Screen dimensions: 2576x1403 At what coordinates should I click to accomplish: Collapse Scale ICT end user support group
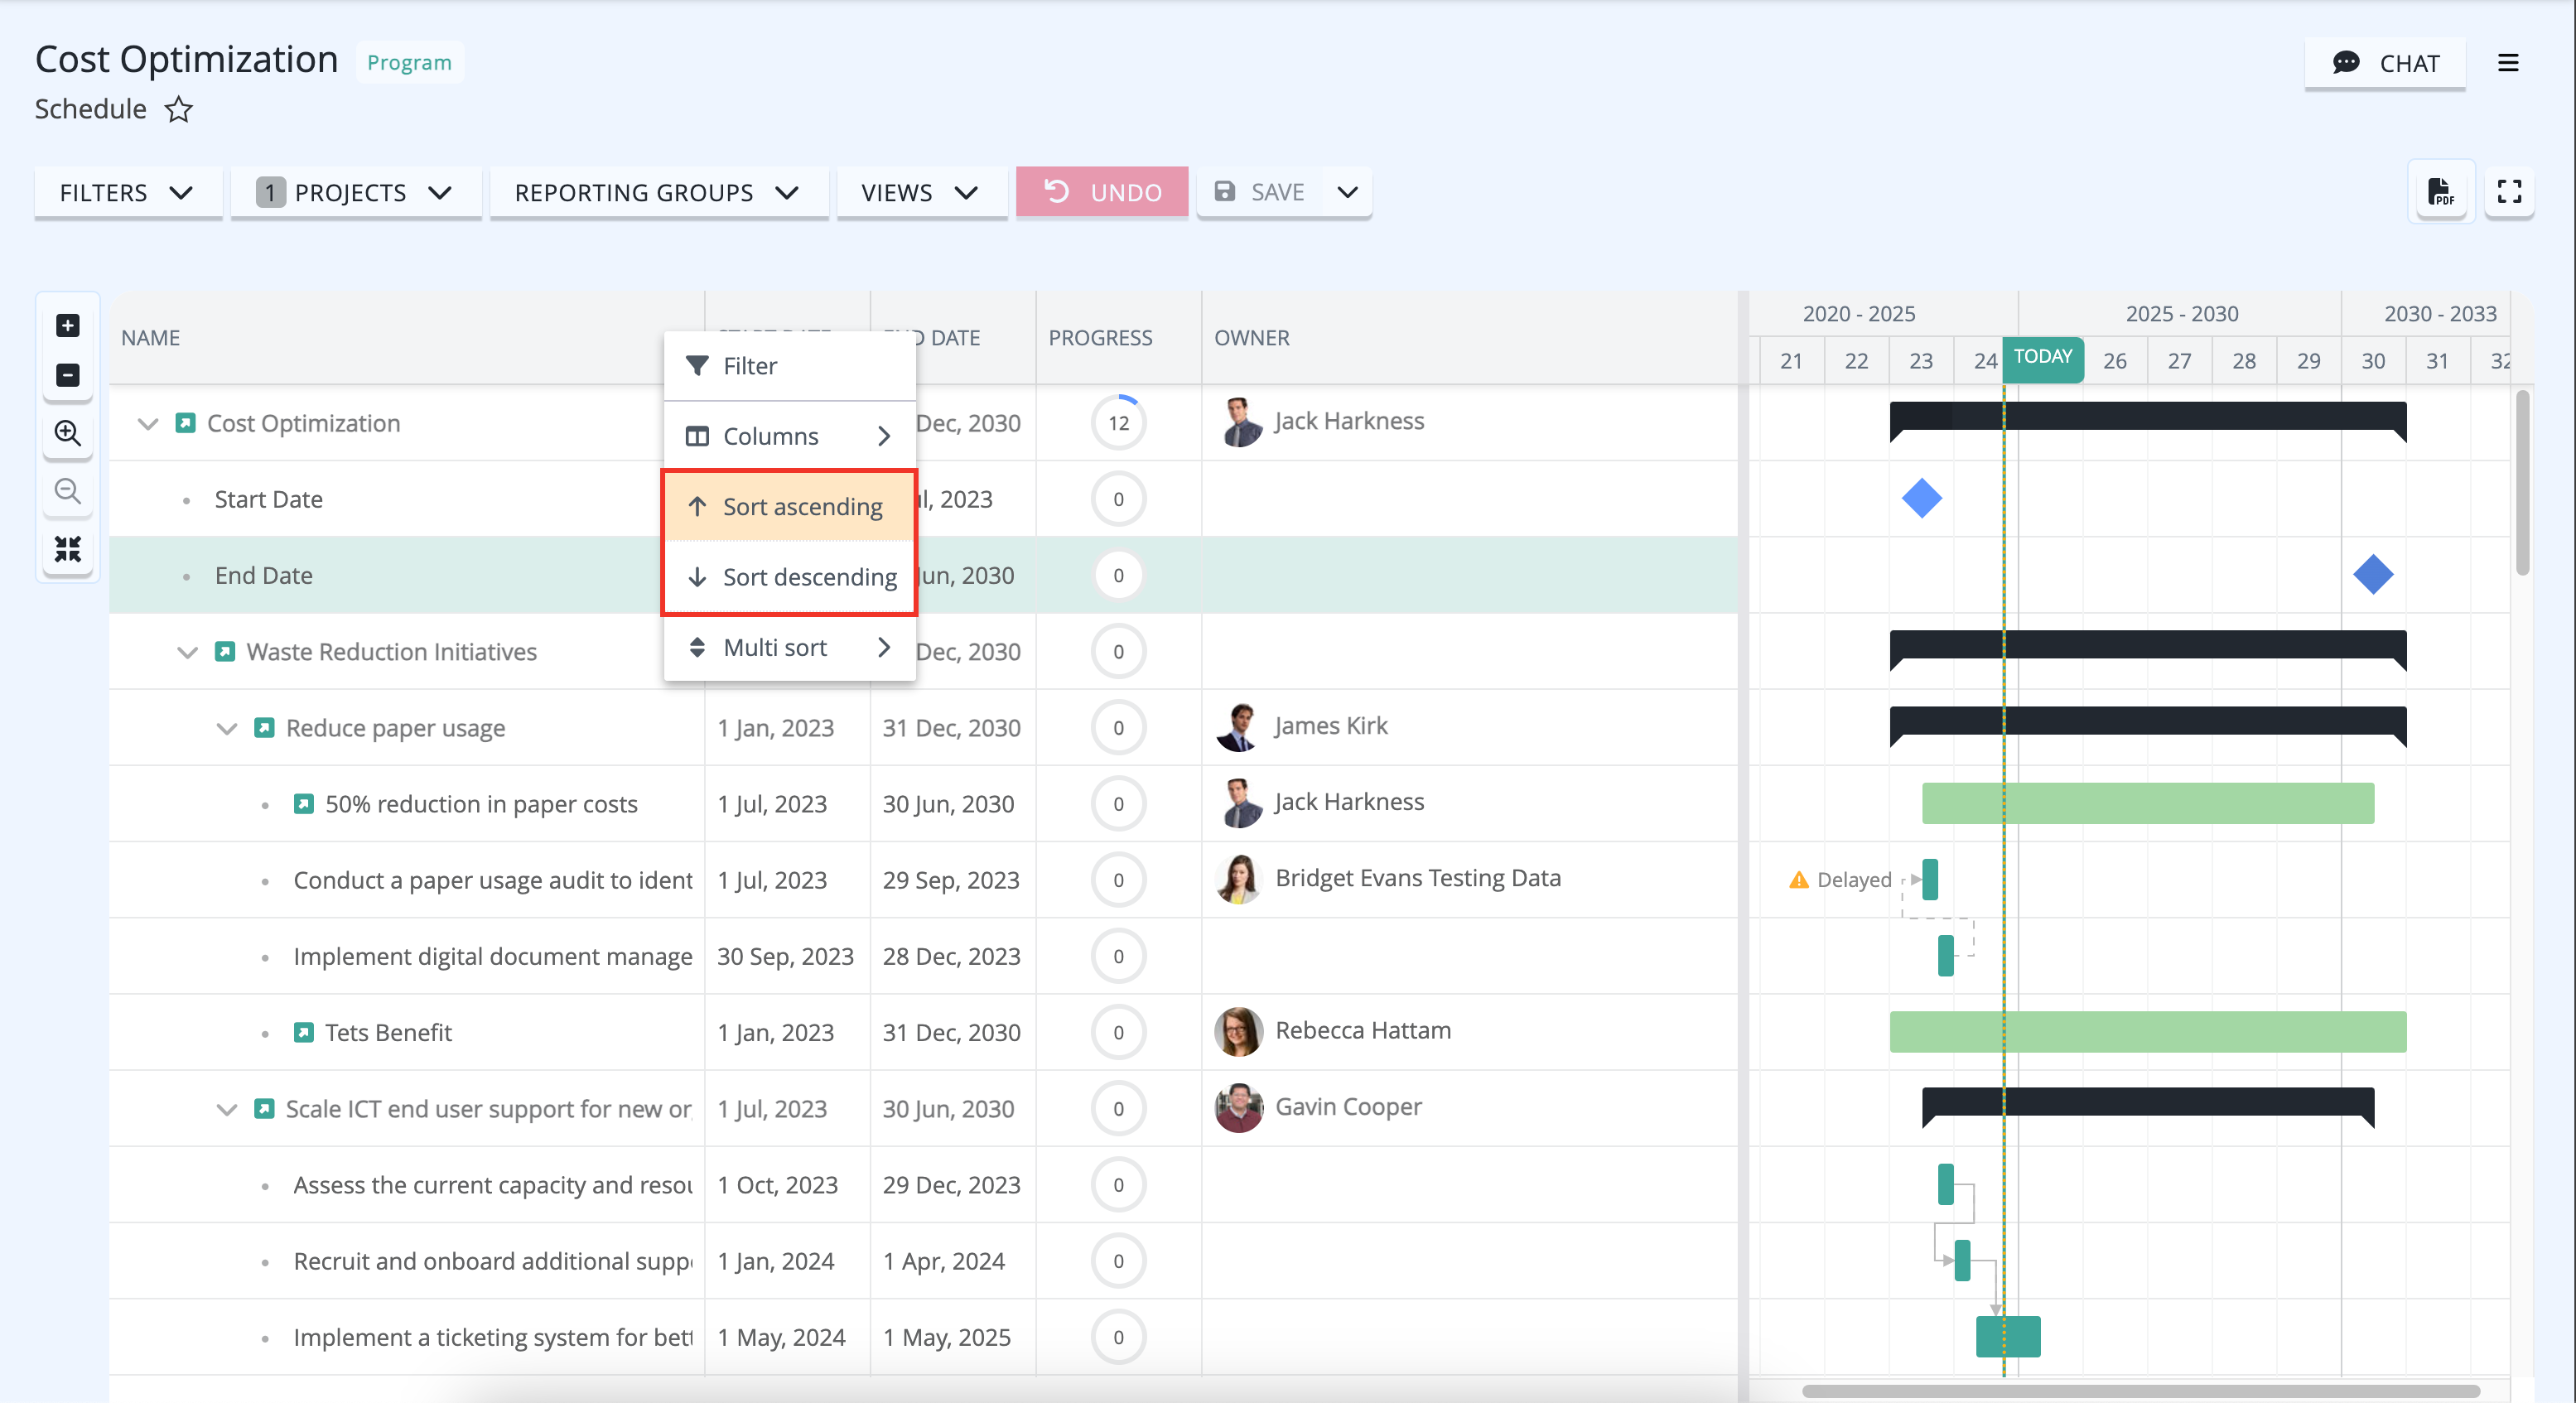[x=227, y=1109]
